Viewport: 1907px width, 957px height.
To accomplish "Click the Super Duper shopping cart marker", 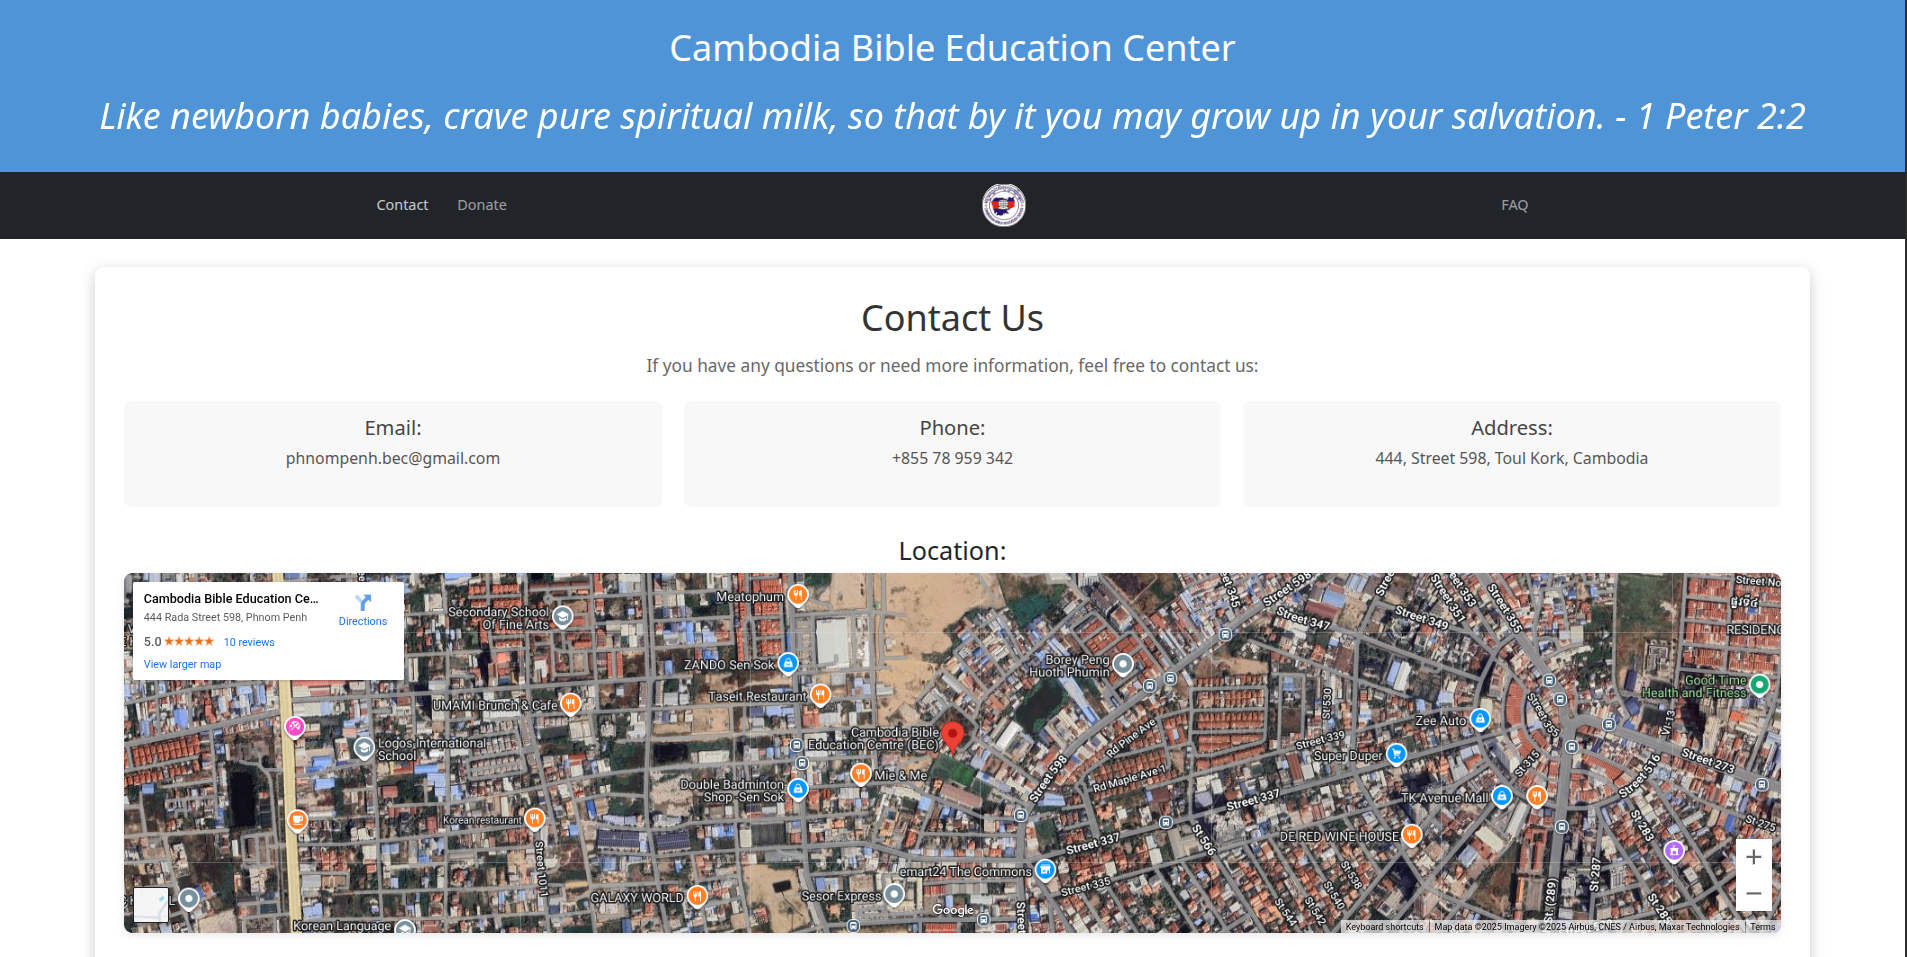I will point(1396,754).
